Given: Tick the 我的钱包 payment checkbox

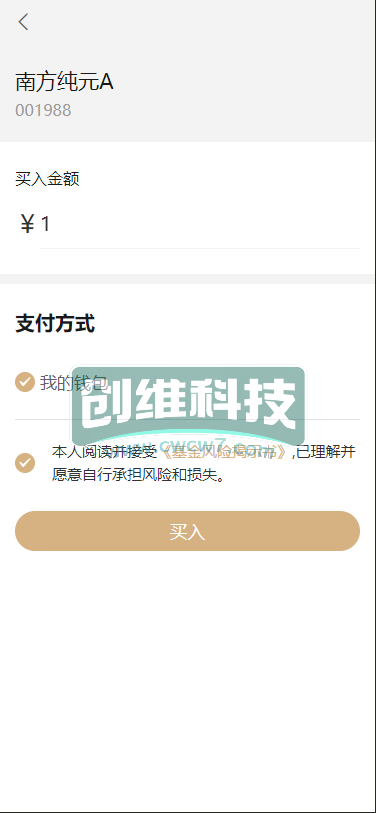Looking at the screenshot, I should (24, 383).
